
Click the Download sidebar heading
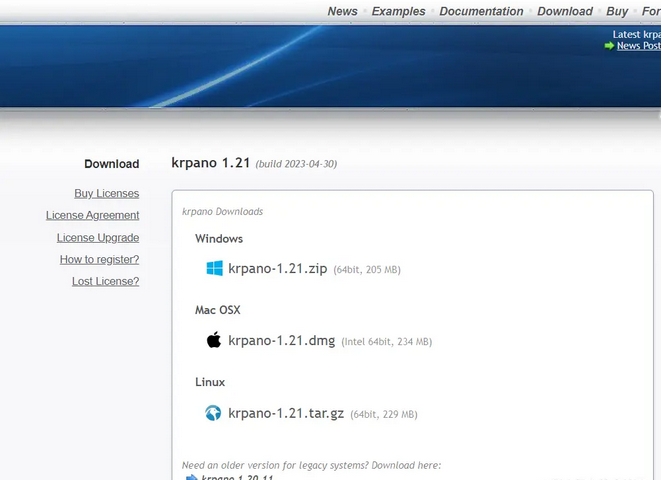pyautogui.click(x=111, y=164)
